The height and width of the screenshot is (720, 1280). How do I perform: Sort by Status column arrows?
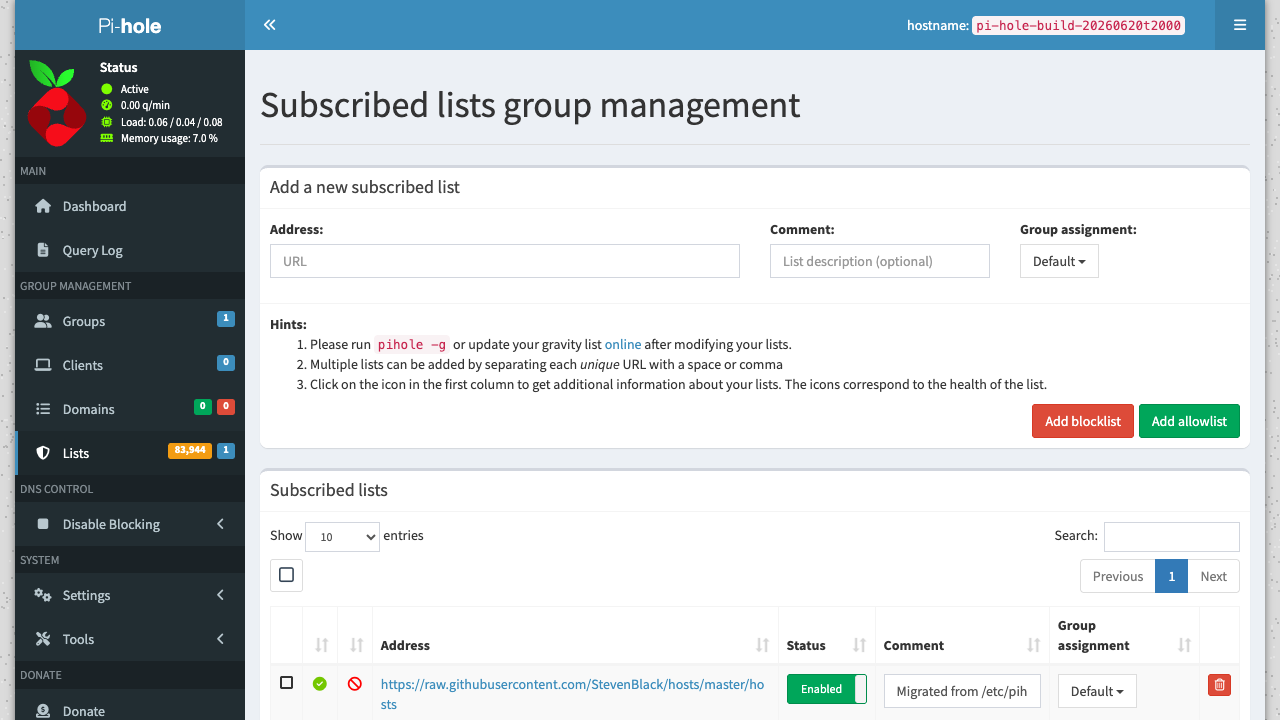tap(859, 645)
